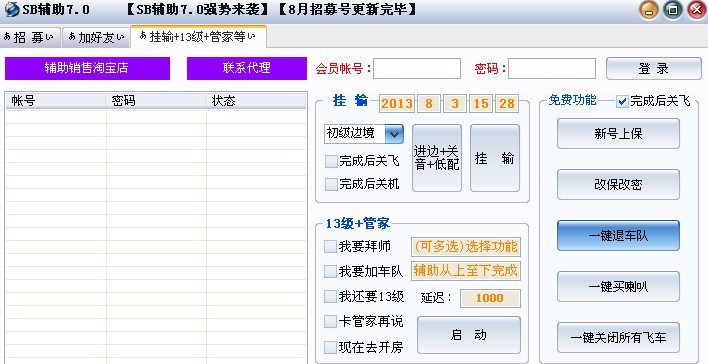The width and height of the screenshot is (708, 364).
Task: Maximize the window with blue button
Action: click(x=673, y=10)
